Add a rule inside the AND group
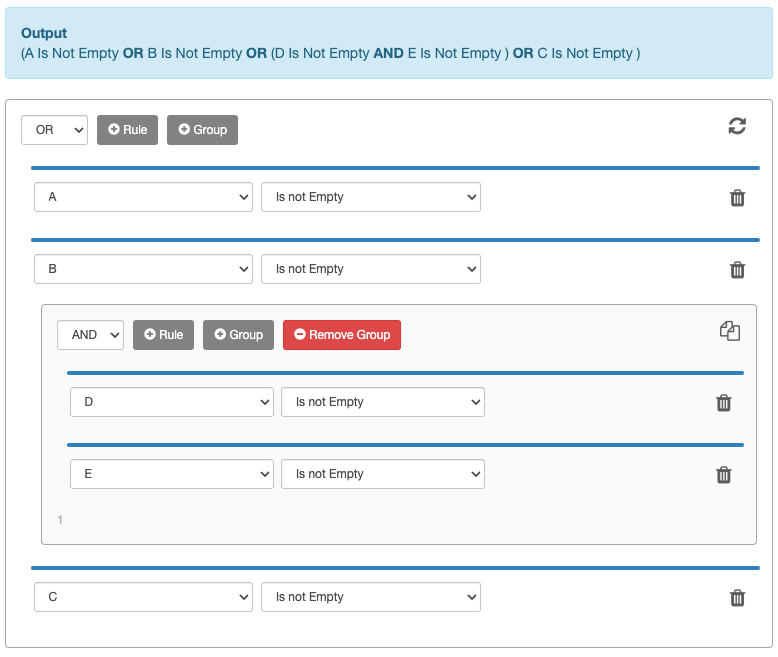Screen dimensions: 778x657 coord(163,335)
